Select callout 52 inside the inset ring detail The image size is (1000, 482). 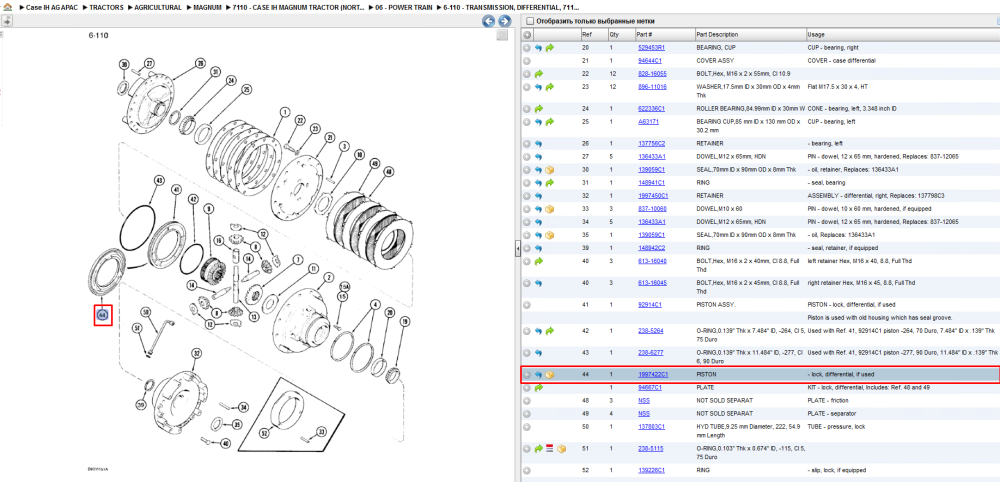point(265,434)
